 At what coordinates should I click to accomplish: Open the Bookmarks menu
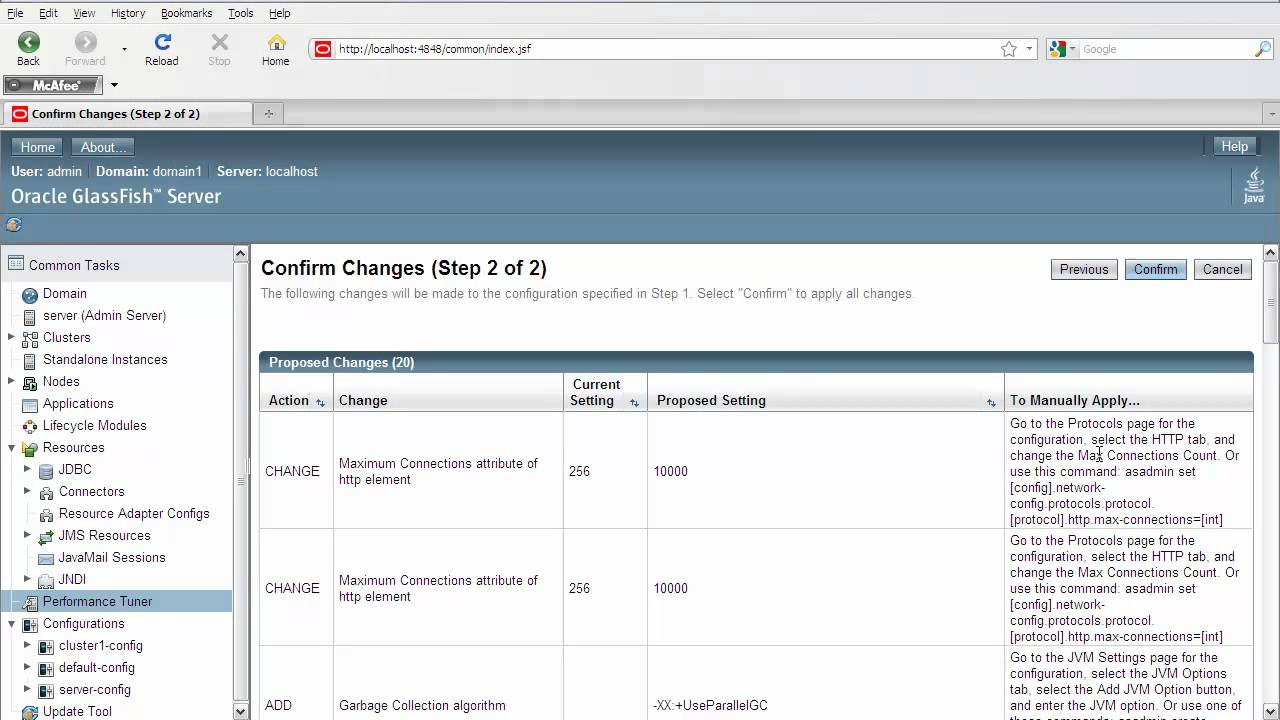186,13
